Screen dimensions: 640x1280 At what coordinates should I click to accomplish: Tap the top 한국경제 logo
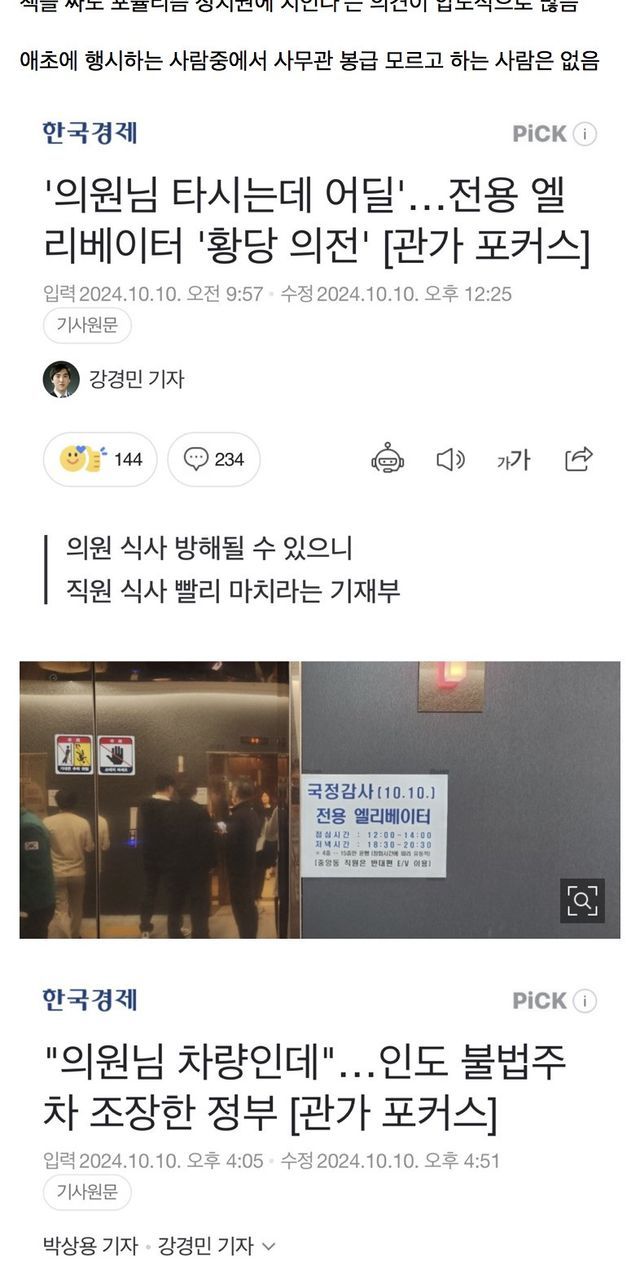(90, 133)
